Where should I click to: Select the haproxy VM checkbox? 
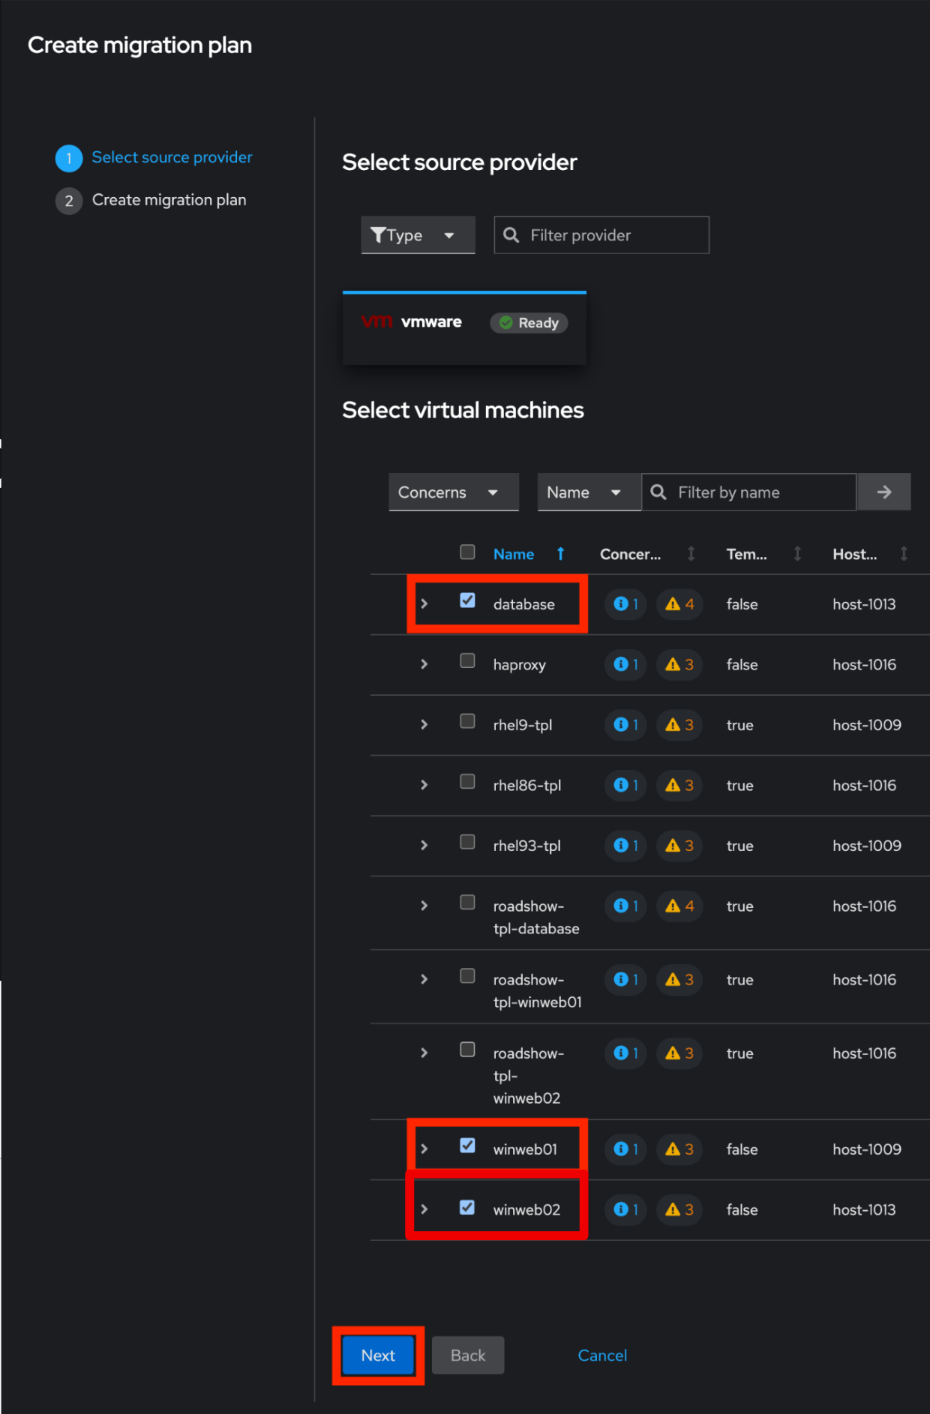(x=467, y=661)
